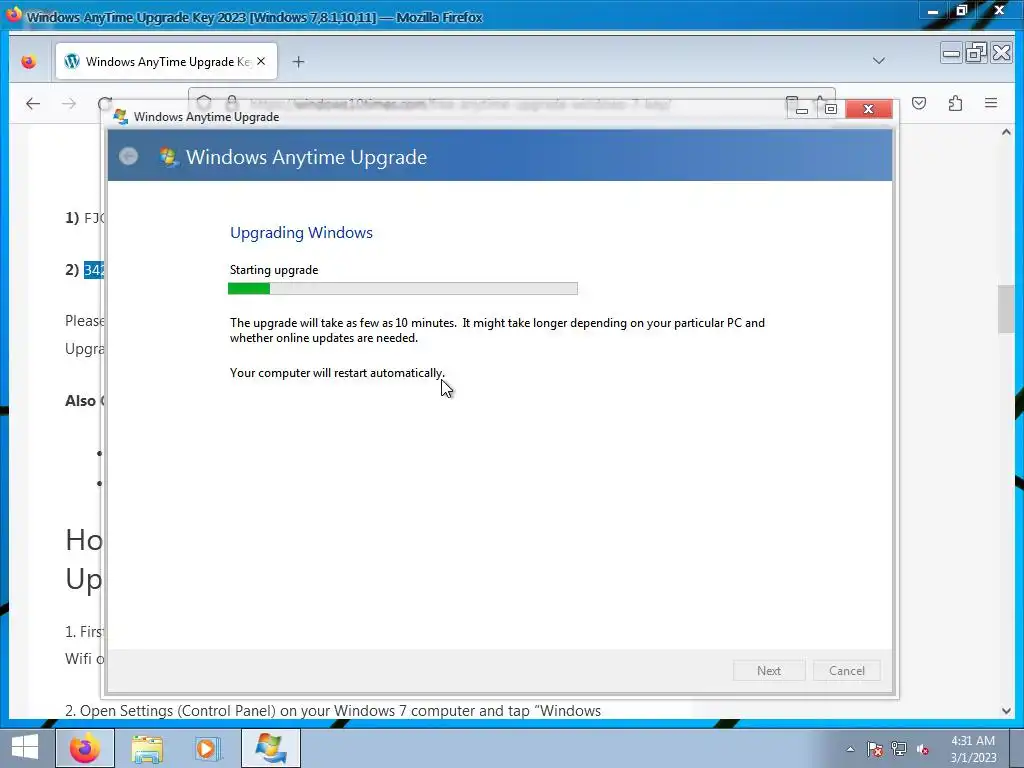
Task: Click "Your computer will restart automatically" text
Action: tap(337, 373)
